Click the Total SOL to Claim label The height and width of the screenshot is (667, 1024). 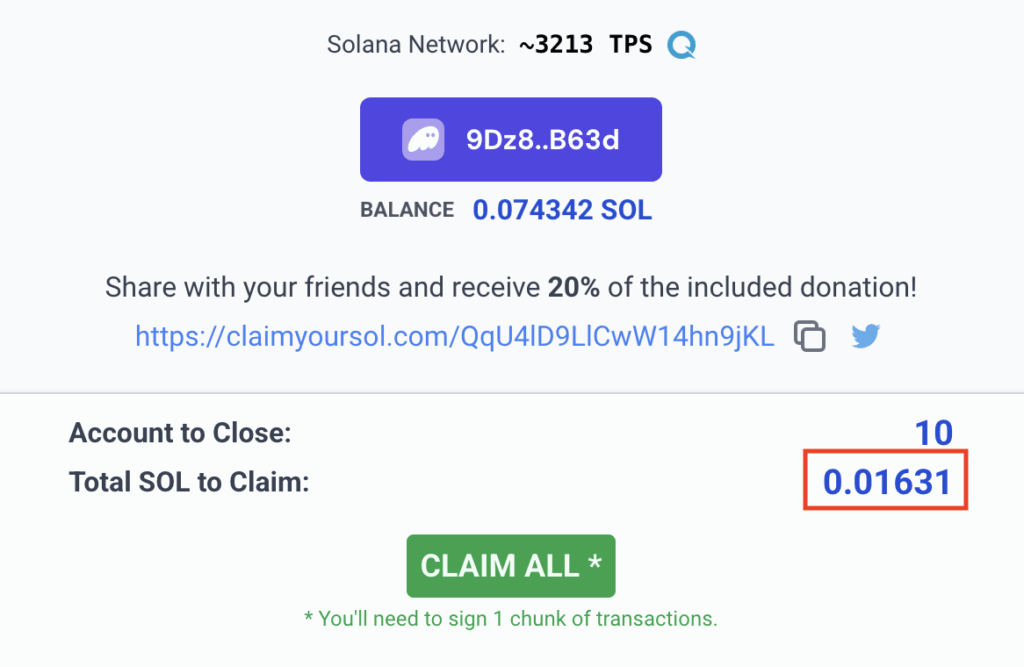coord(189,482)
